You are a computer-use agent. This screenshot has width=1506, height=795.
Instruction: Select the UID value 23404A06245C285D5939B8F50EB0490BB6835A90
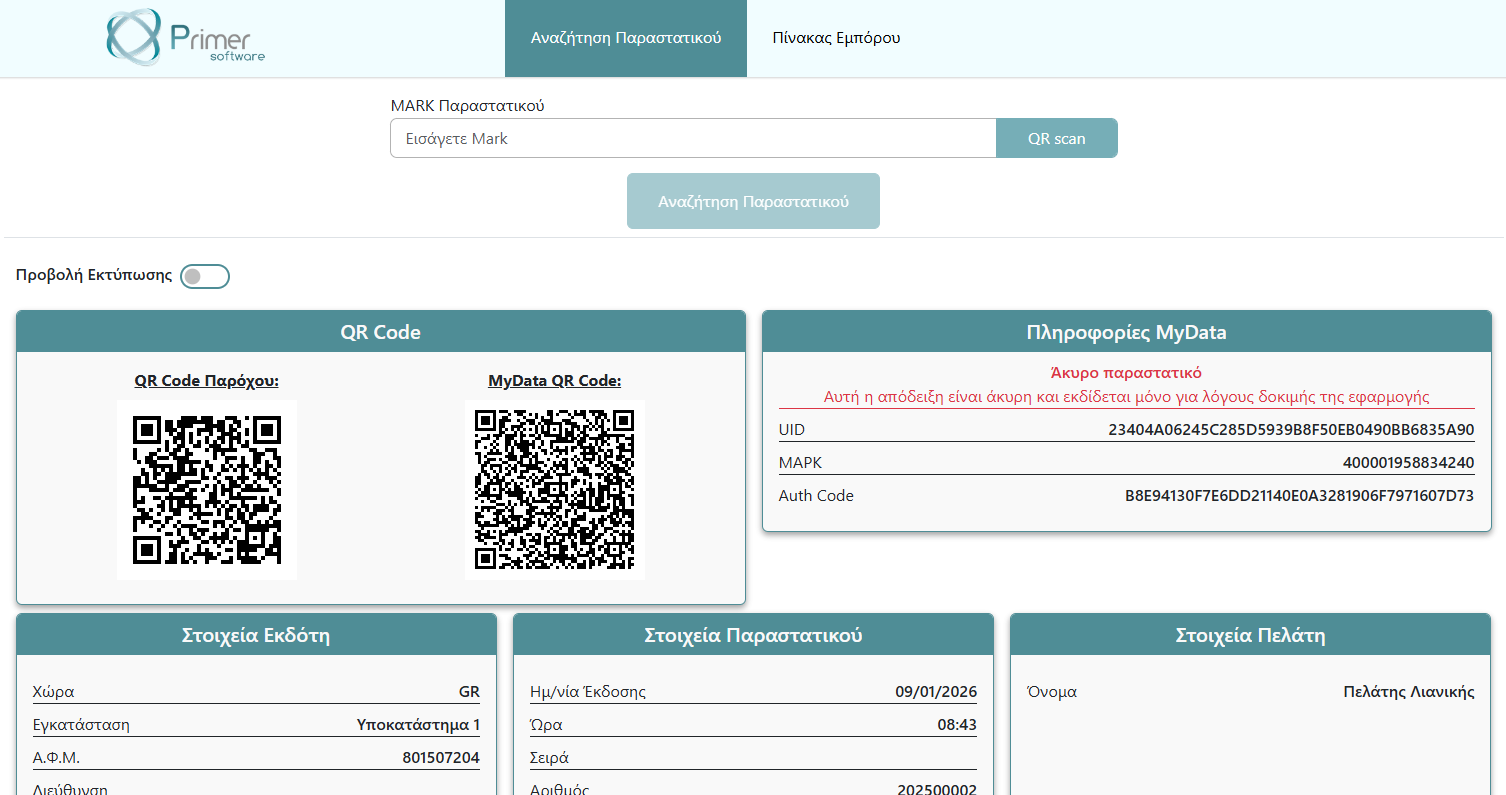point(1291,430)
